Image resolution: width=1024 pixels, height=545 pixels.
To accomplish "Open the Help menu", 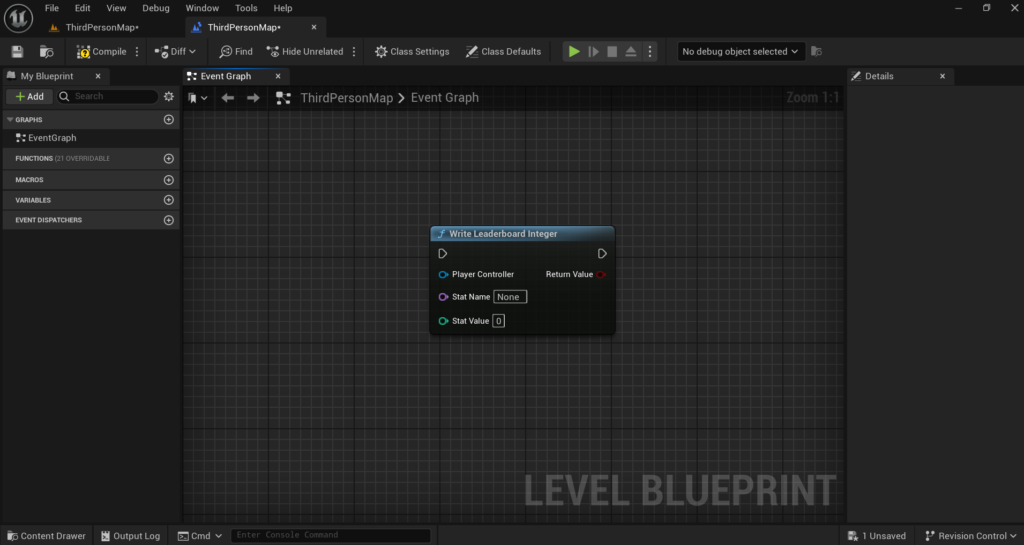I will tap(283, 8).
